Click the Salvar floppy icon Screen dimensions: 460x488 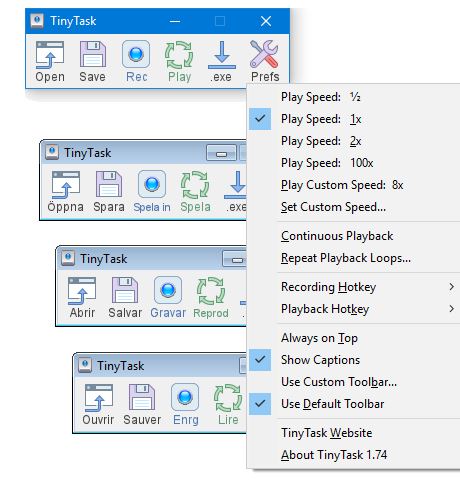click(x=125, y=290)
